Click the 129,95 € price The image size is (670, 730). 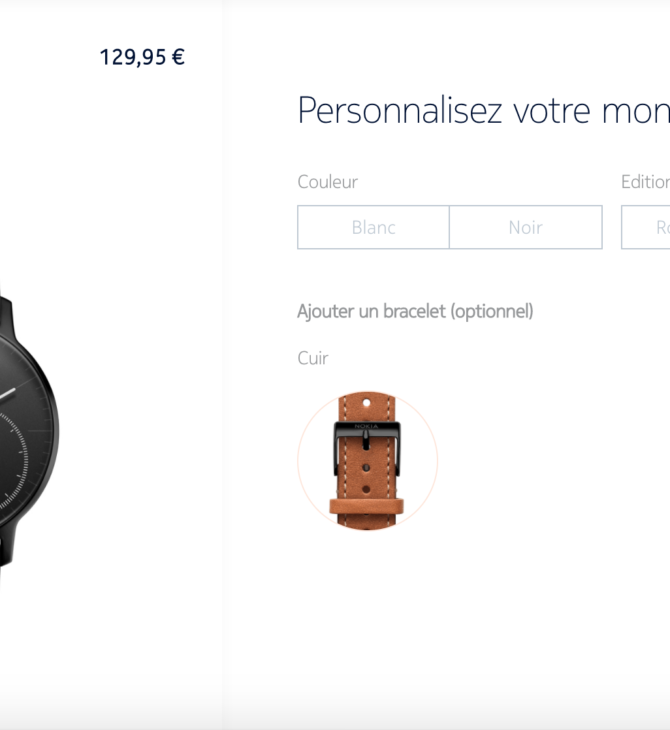142,57
